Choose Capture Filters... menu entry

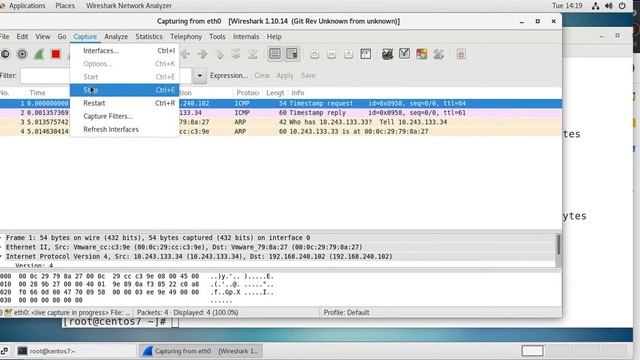pos(124,116)
